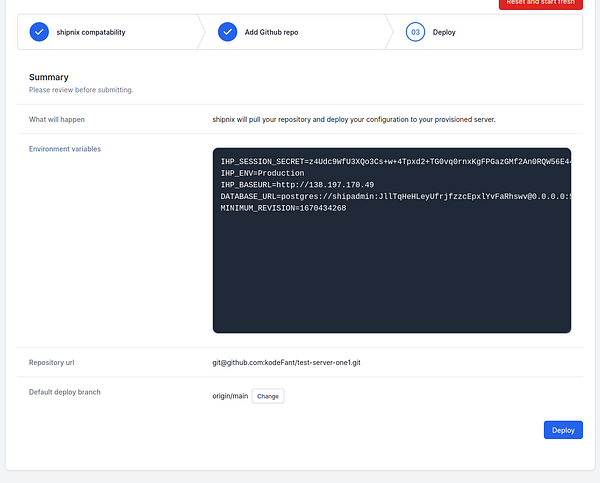This screenshot has width=600, height=483.
Task: Click the origin/main branch text
Action: point(230,396)
